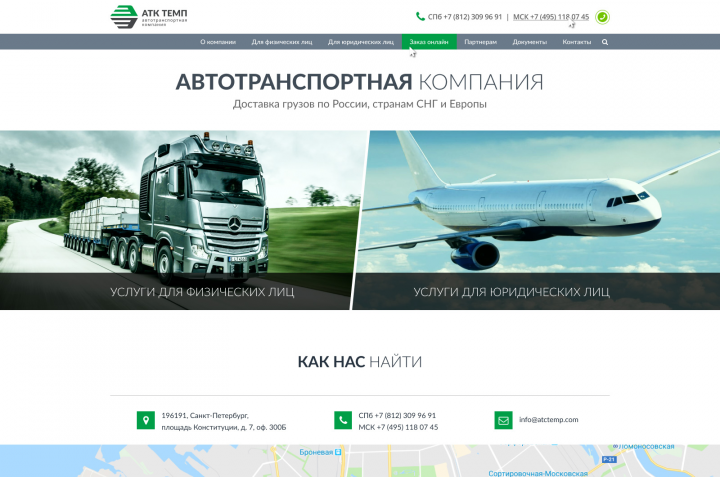Image resolution: width=720 pixels, height=477 pixels.
Task: Click the P-21 road marker on map
Action: click(x=609, y=459)
